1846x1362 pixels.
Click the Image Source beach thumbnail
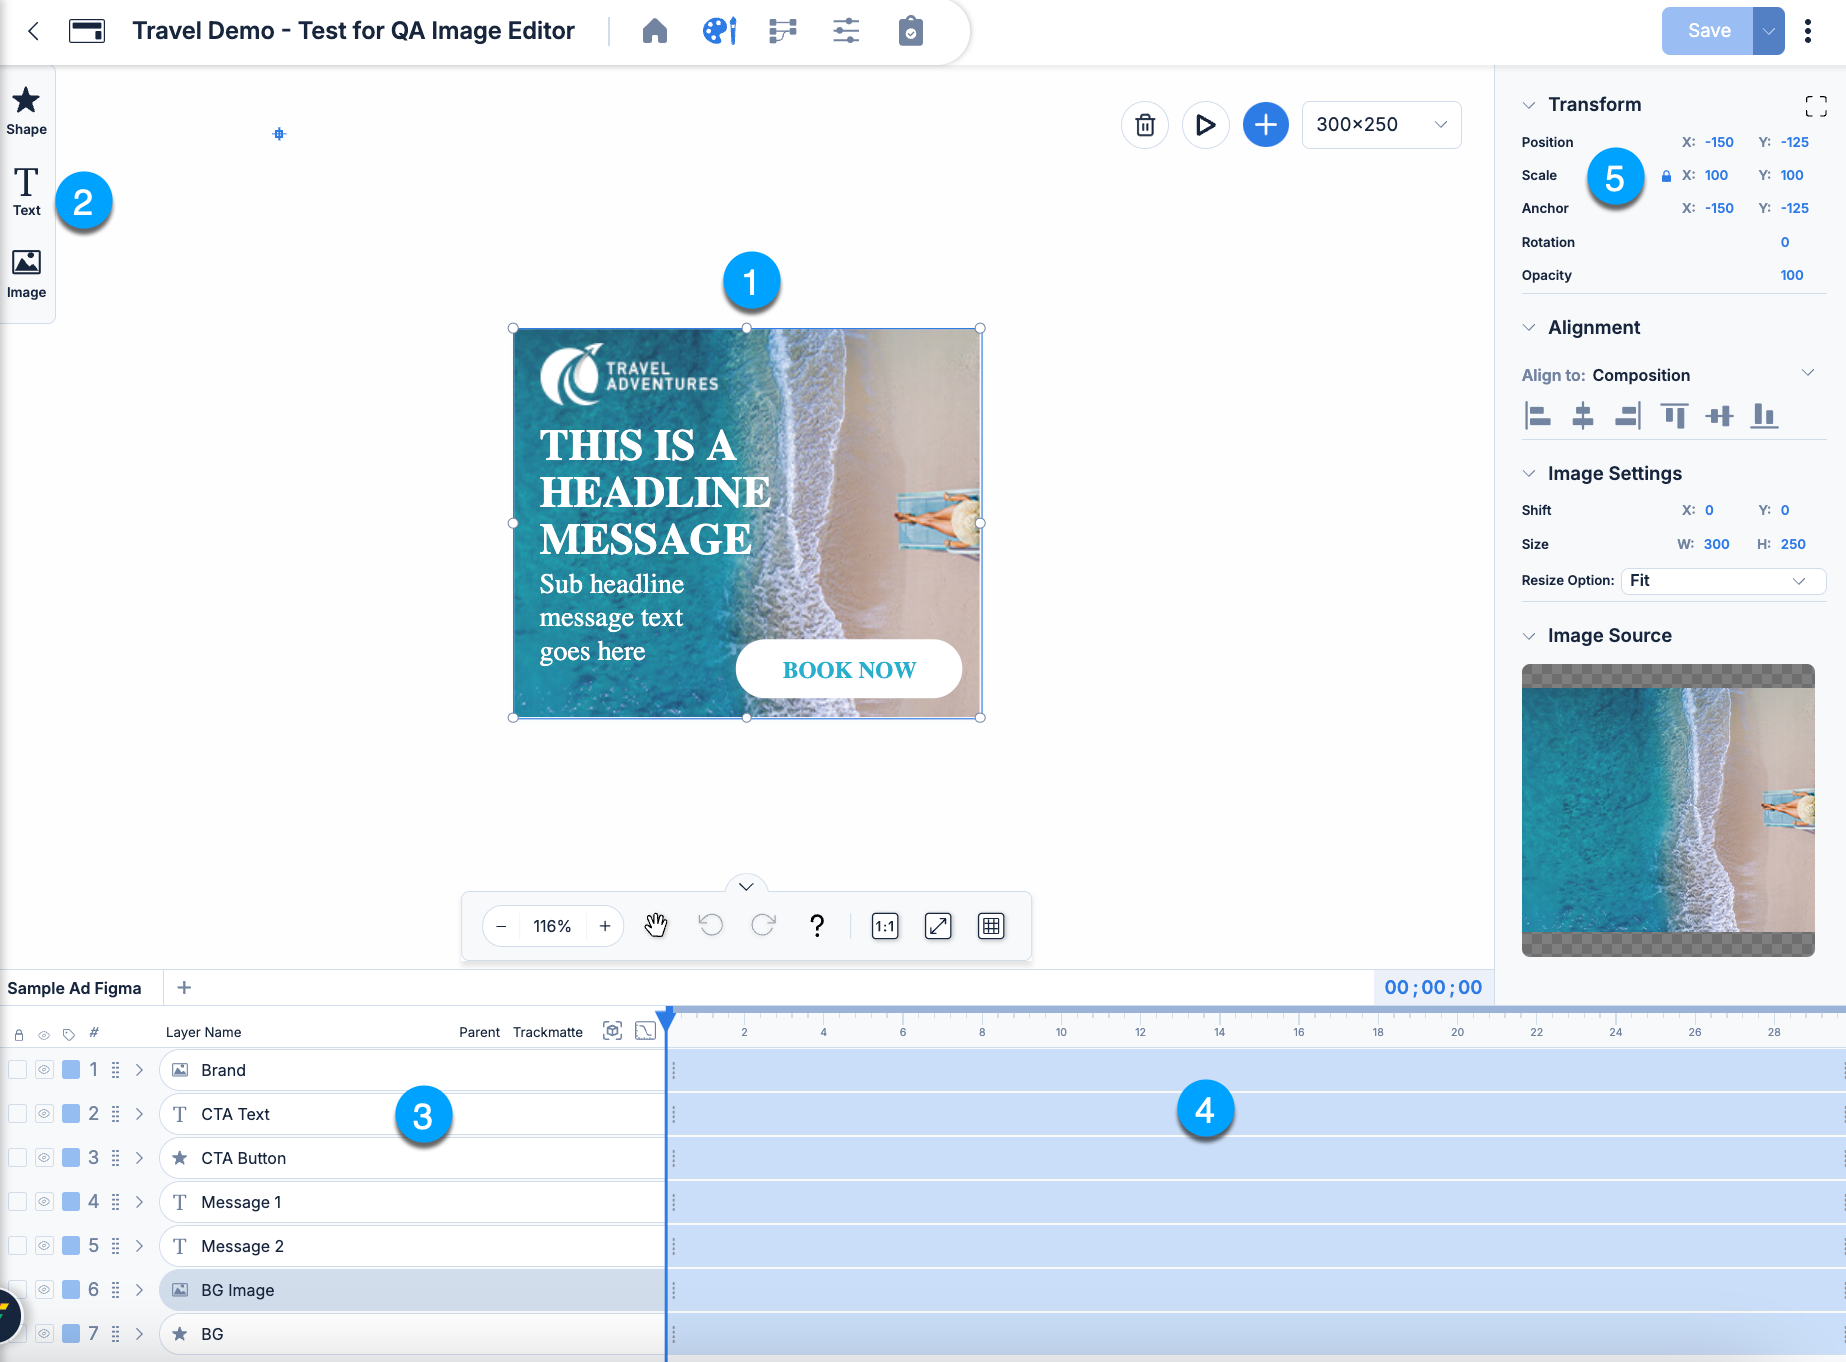pos(1668,810)
